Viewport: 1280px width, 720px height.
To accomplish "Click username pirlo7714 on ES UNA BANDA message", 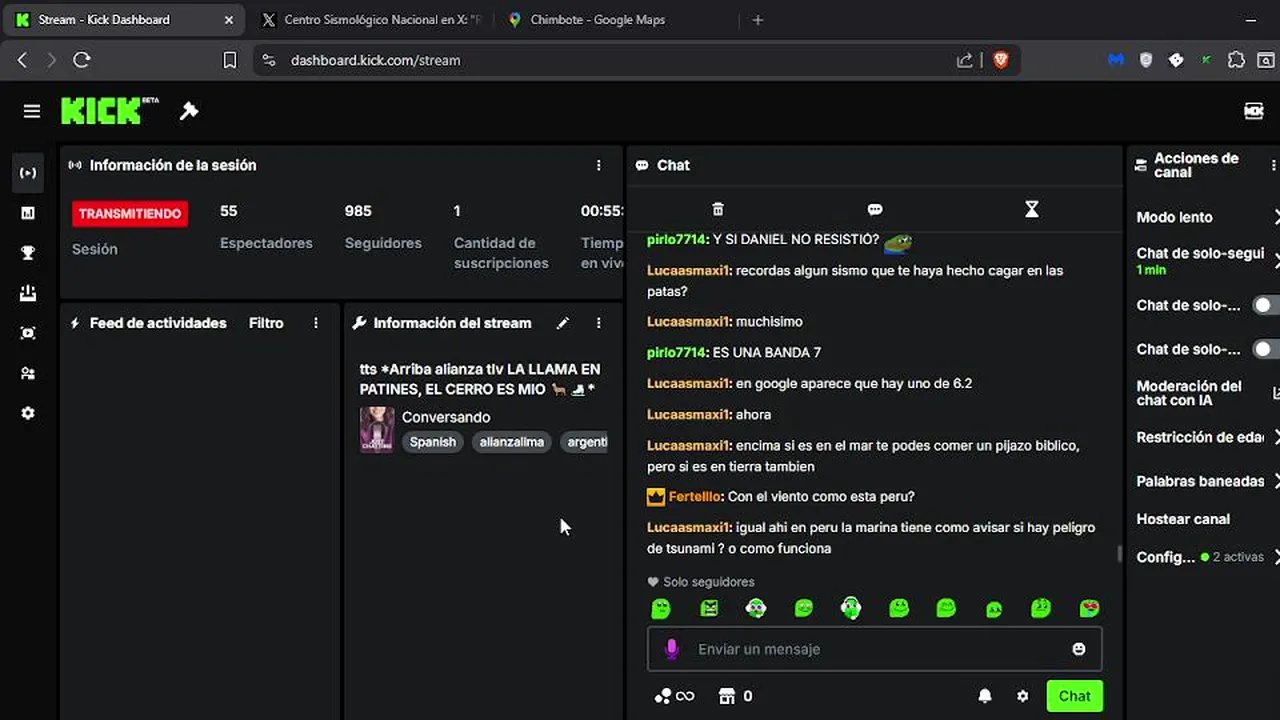I will point(677,353).
